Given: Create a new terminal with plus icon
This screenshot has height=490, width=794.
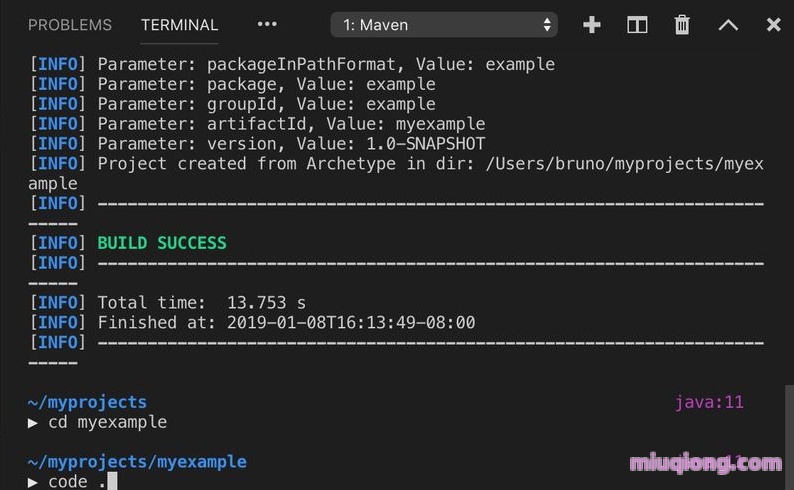Looking at the screenshot, I should point(592,25).
